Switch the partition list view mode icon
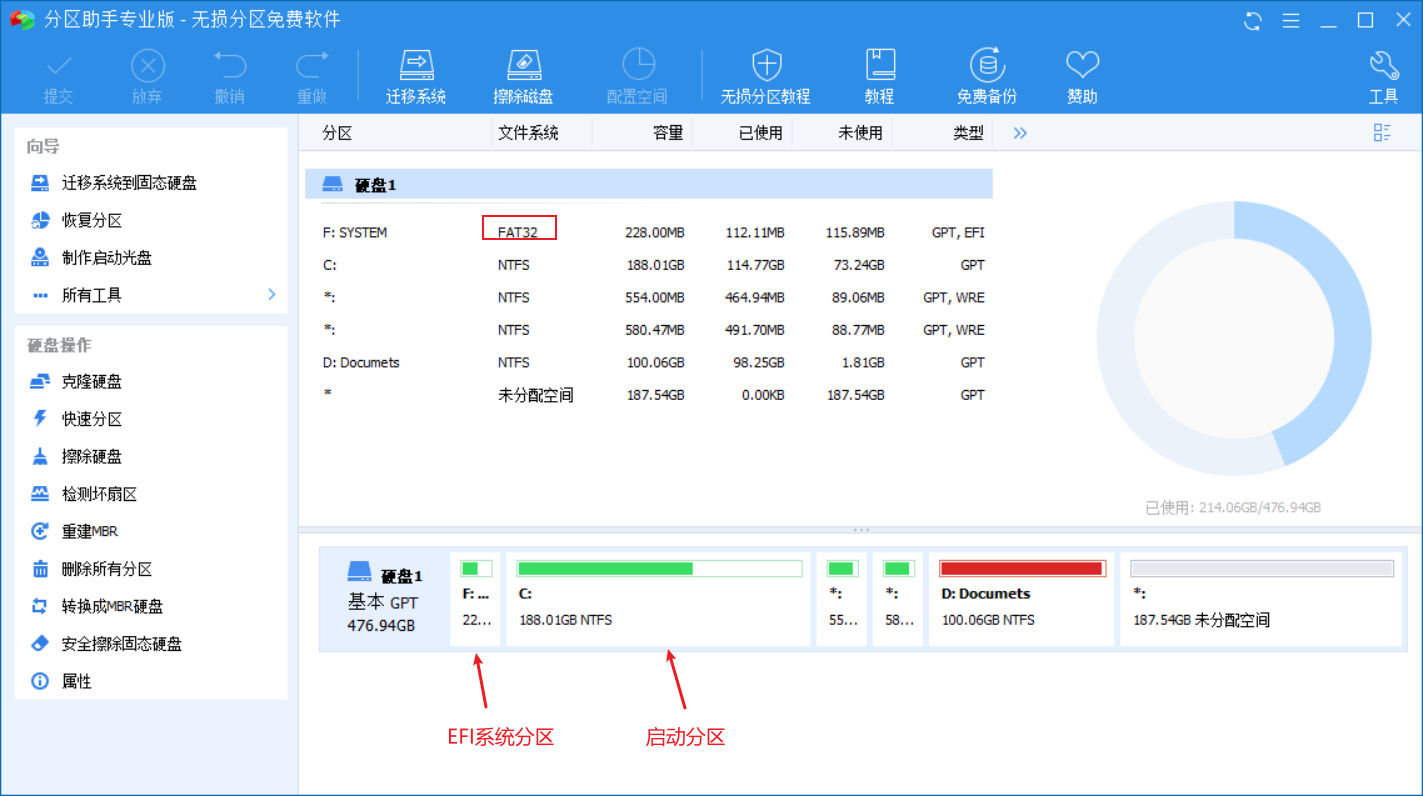Screen dimensions: 1423x796 (1383, 133)
